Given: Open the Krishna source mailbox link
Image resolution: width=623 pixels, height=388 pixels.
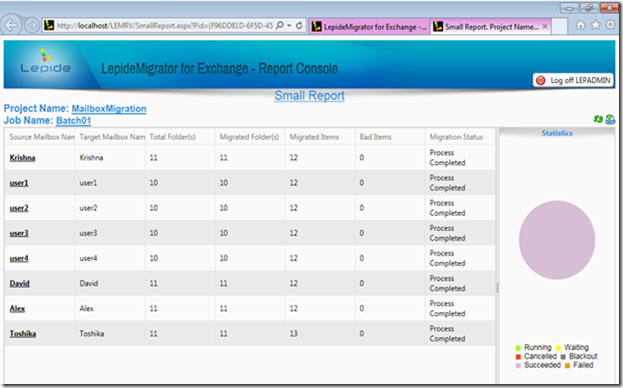Looking at the screenshot, I should pyautogui.click(x=22, y=158).
